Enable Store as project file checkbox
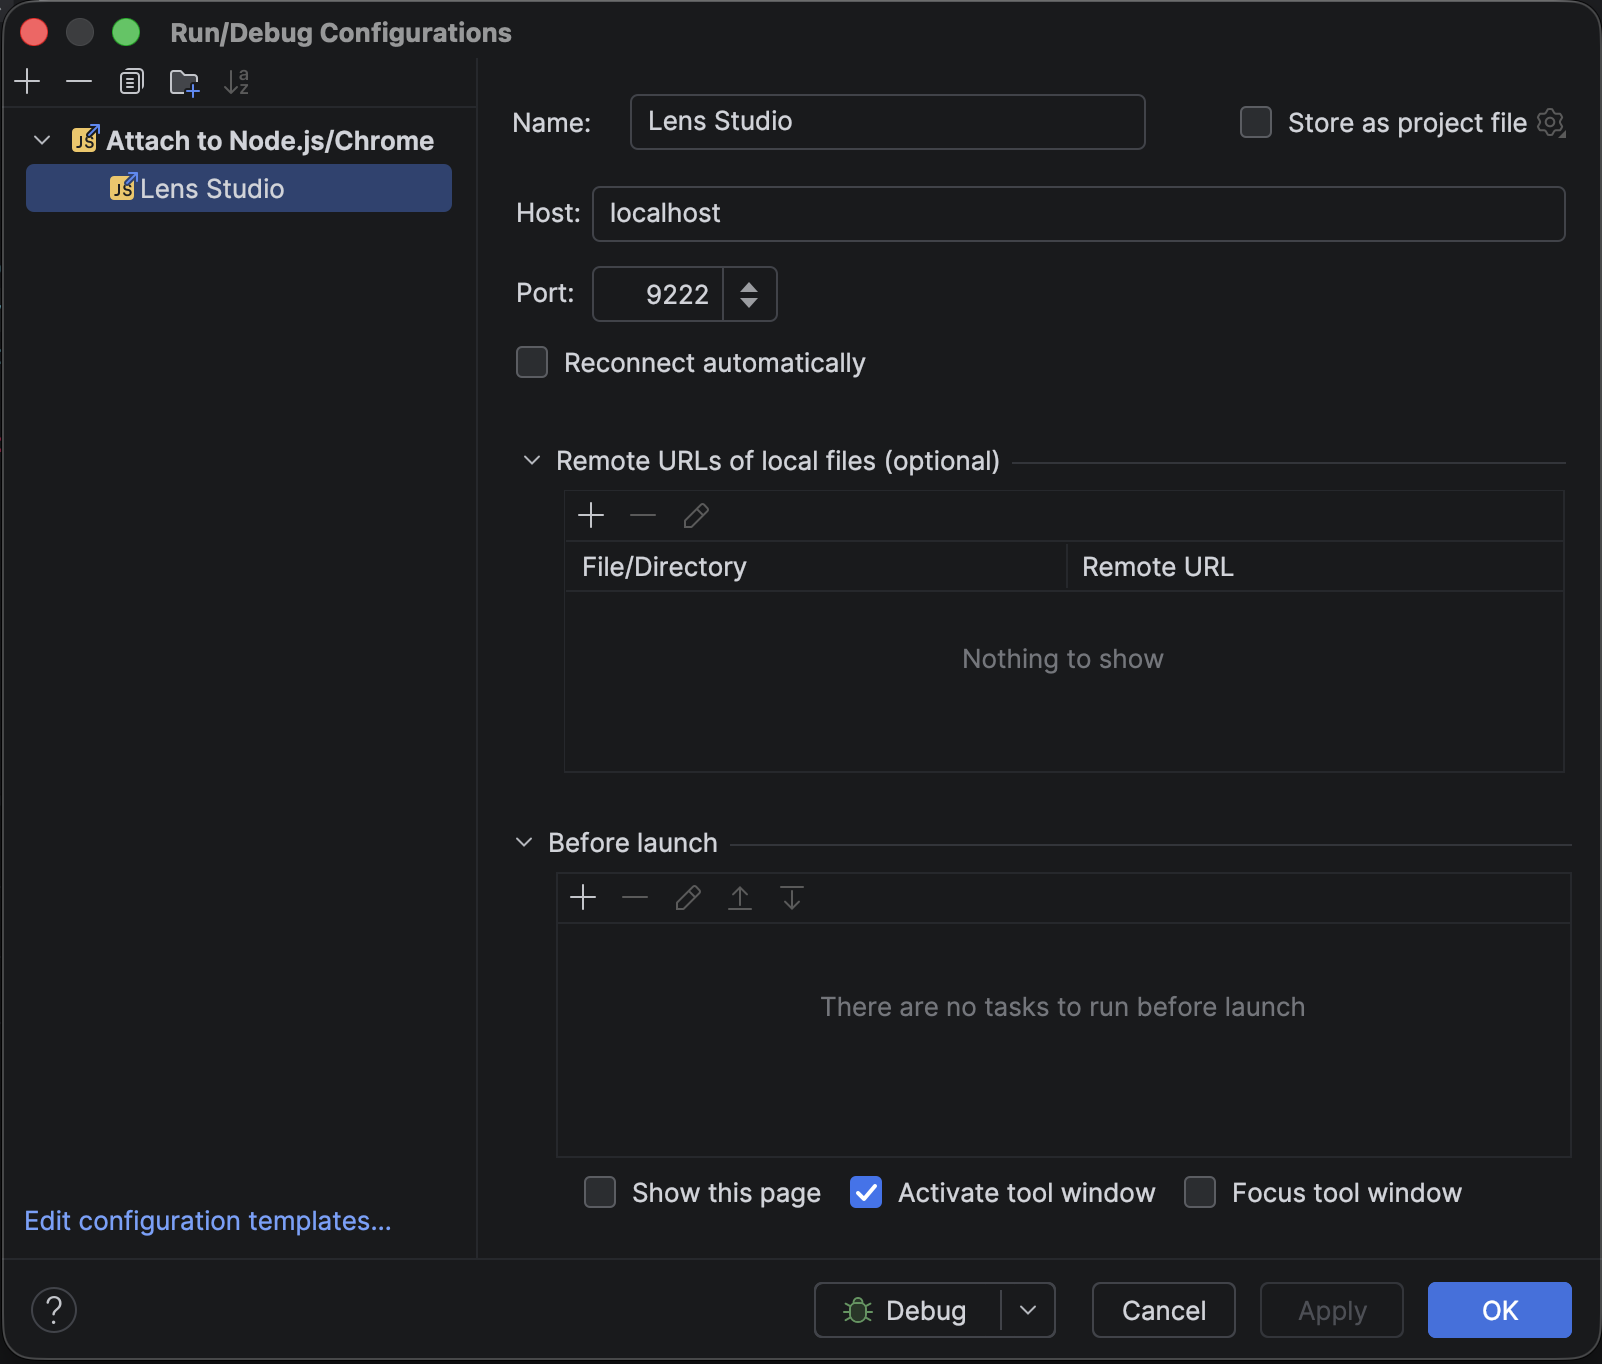The height and width of the screenshot is (1364, 1602). click(1256, 122)
